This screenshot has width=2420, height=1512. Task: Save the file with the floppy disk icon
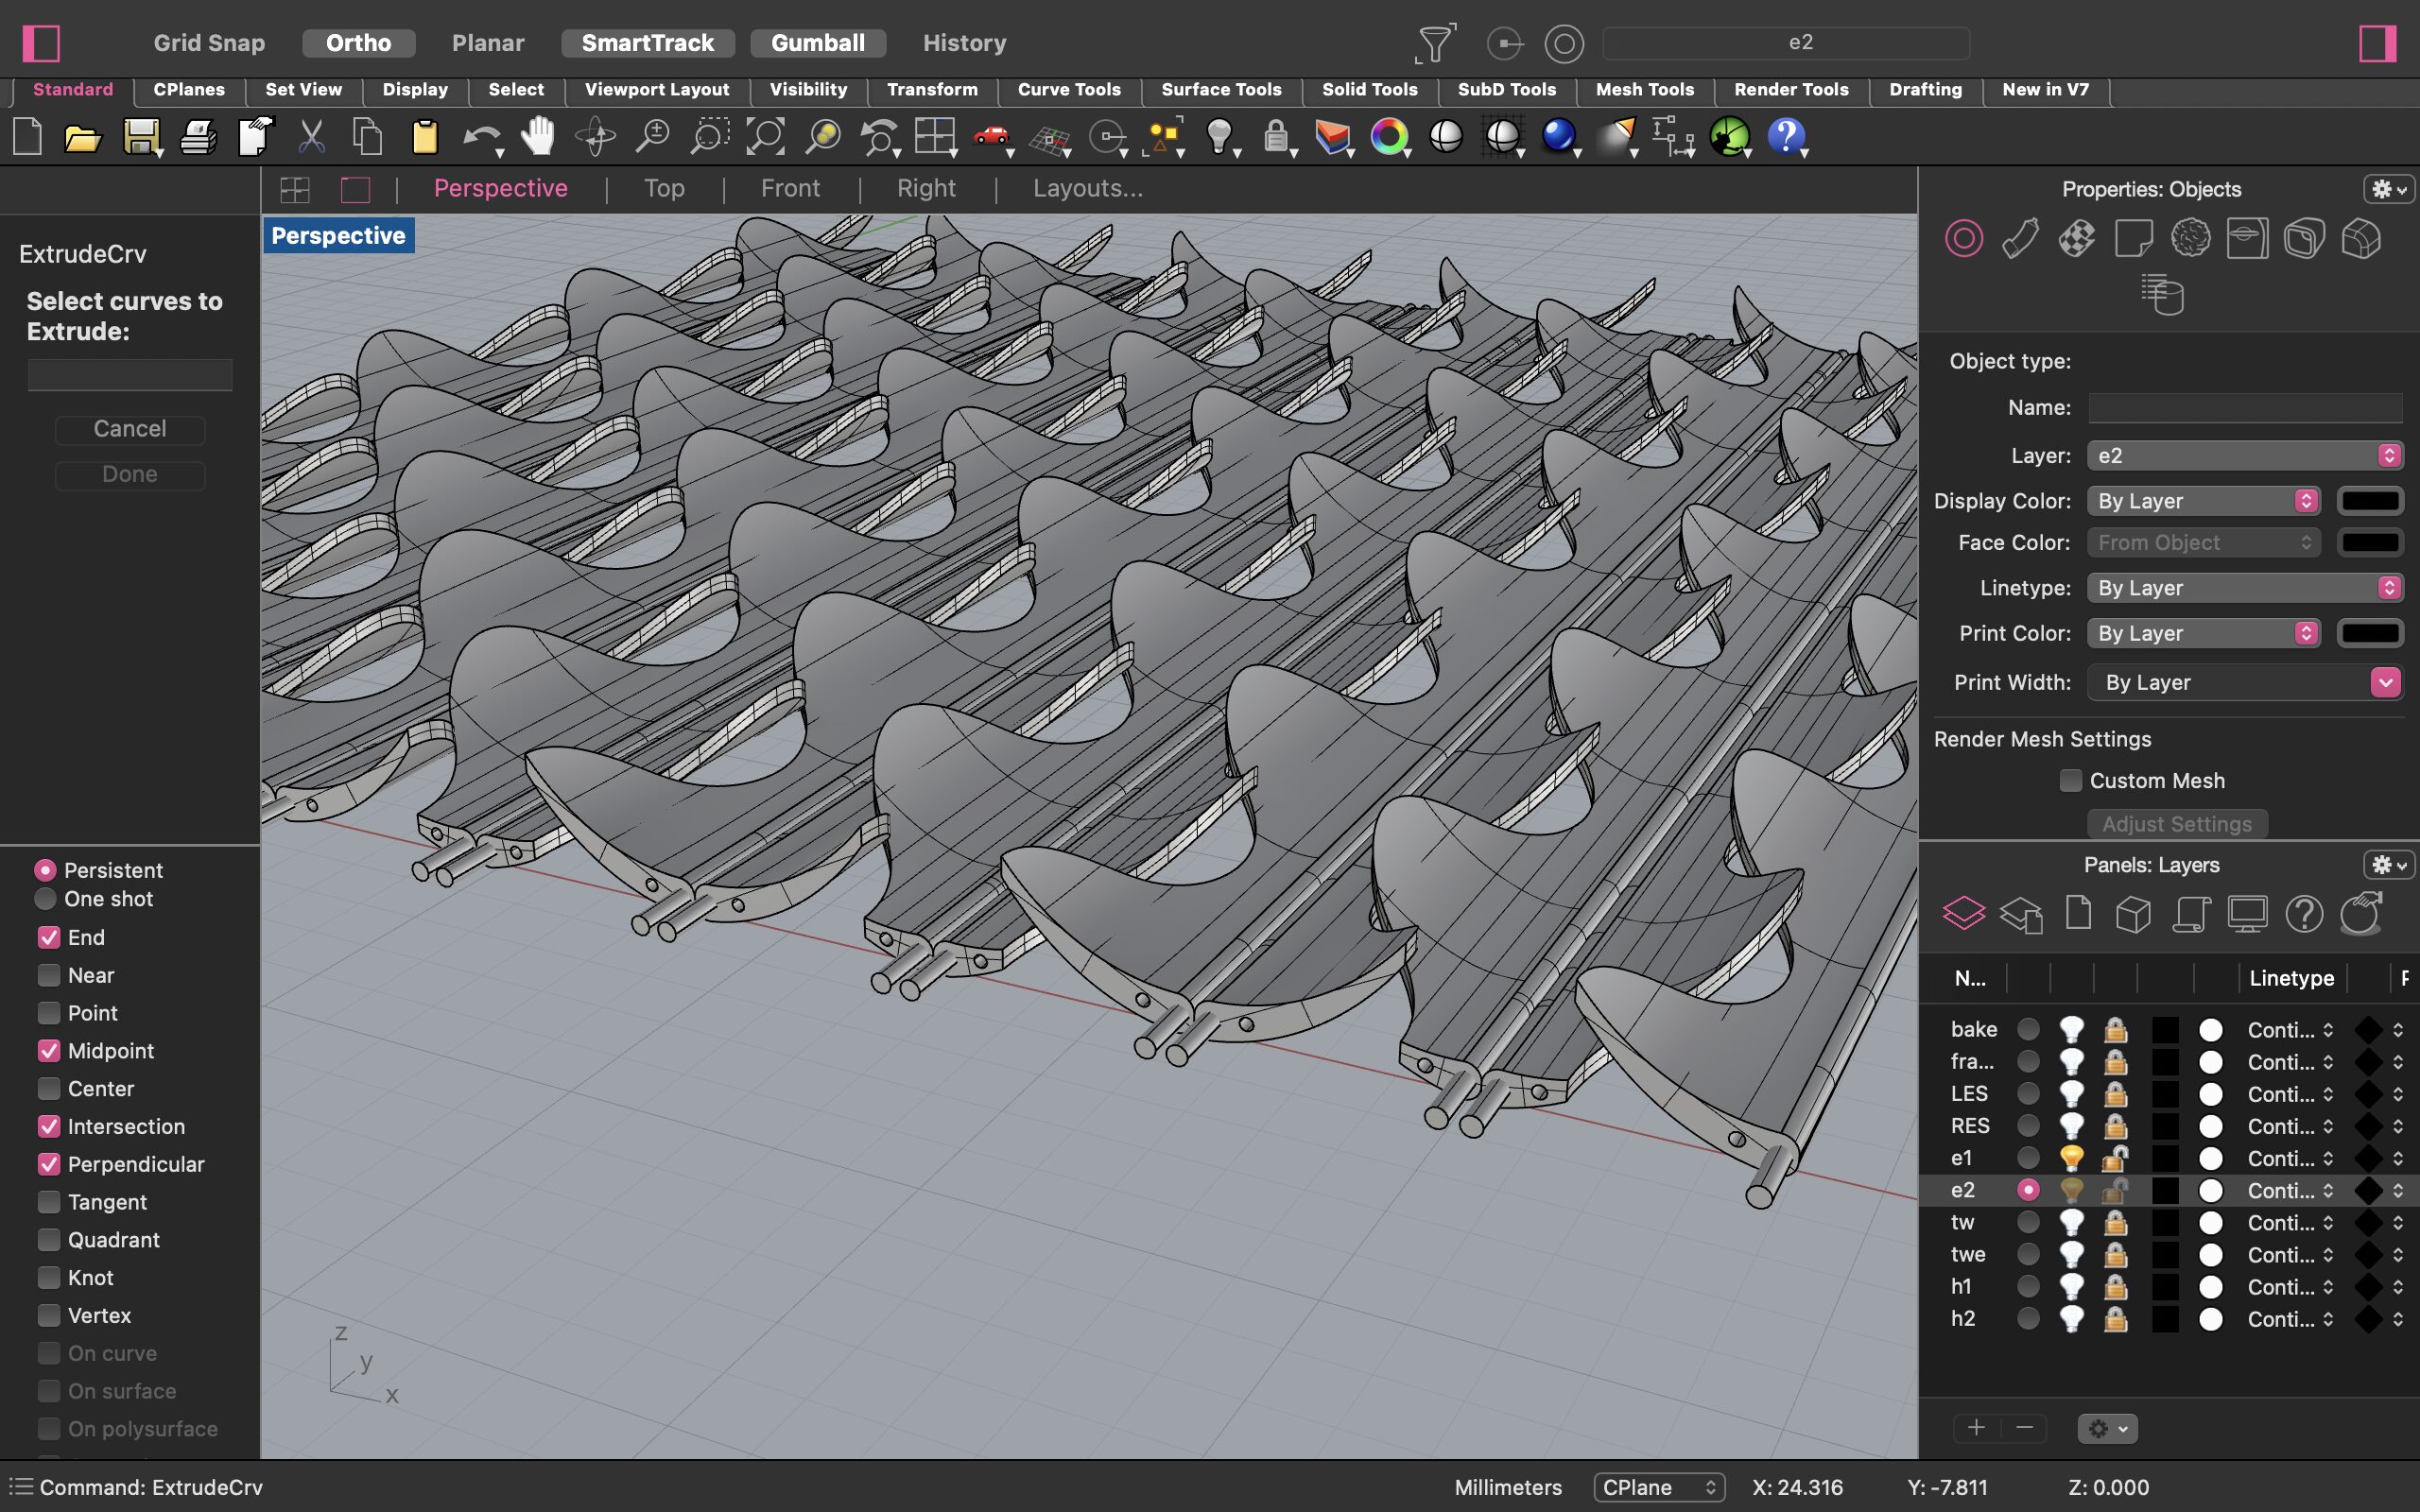pyautogui.click(x=141, y=136)
